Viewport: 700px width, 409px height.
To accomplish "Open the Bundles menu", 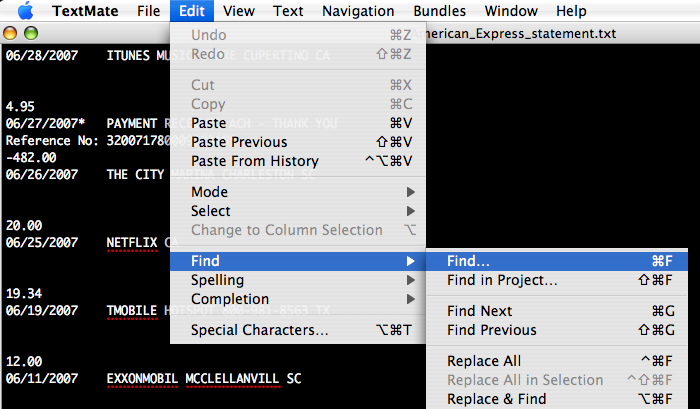I will coord(440,11).
